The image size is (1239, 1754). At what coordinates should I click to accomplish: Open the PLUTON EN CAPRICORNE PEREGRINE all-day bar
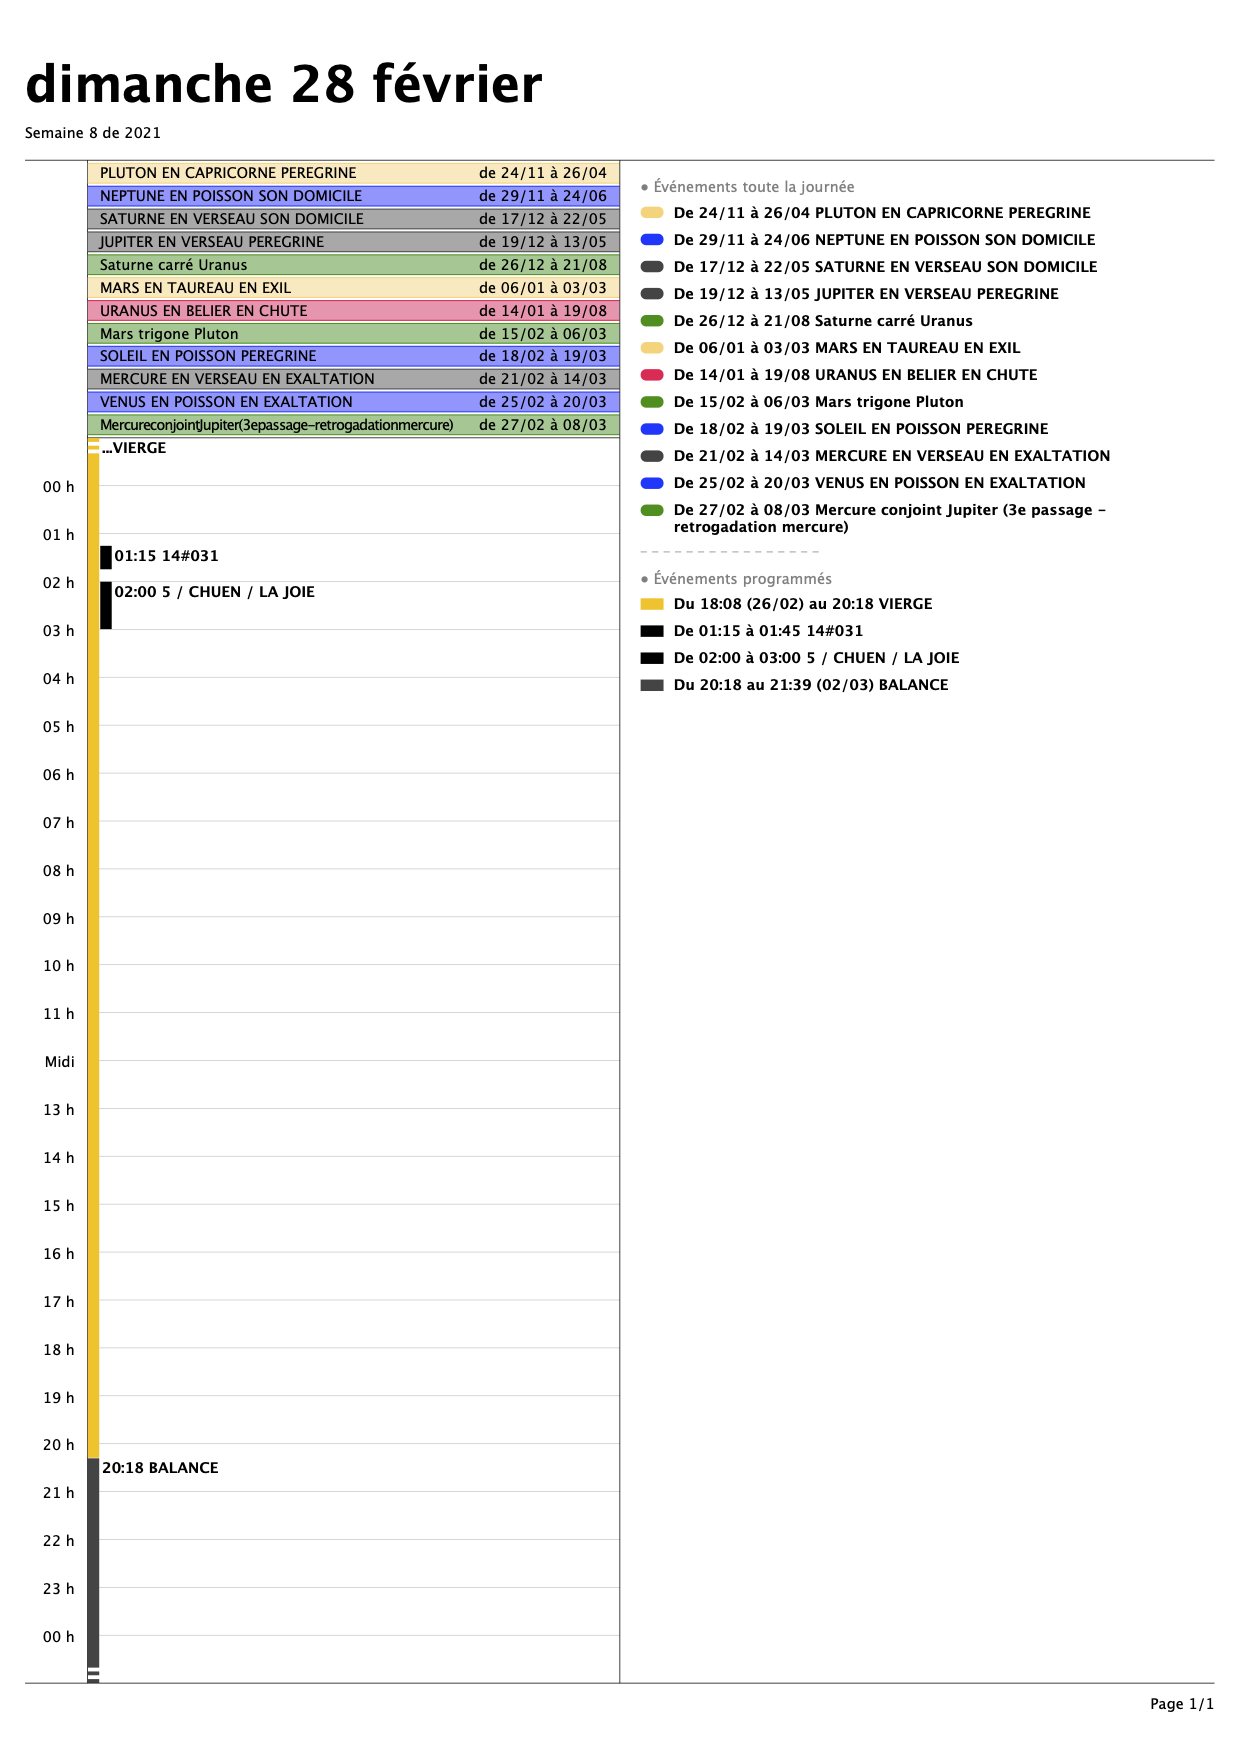353,173
